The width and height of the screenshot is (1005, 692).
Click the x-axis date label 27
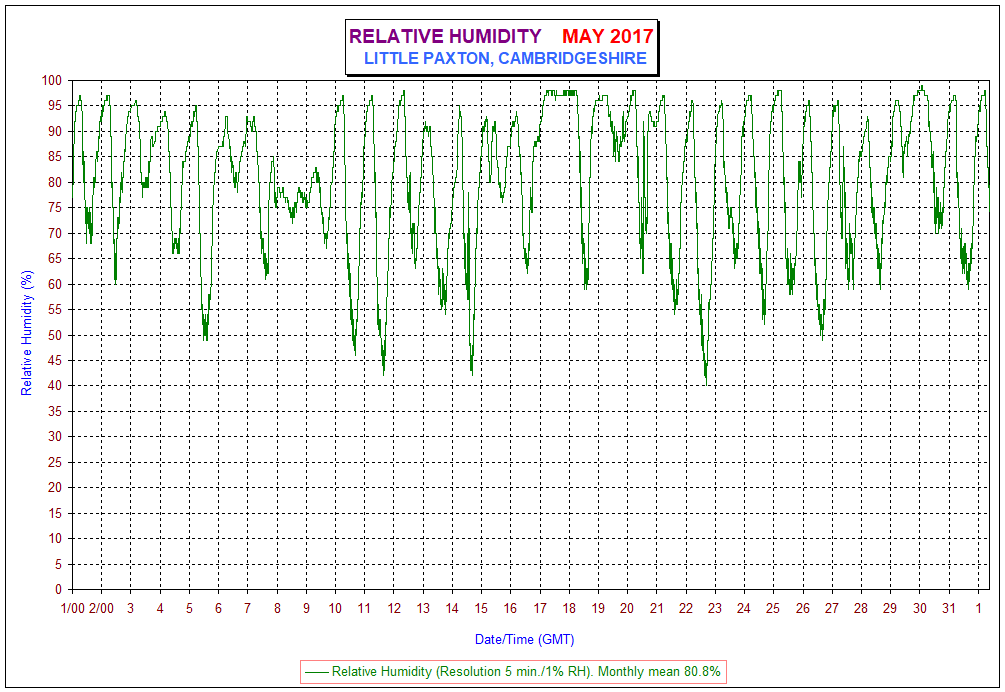click(x=831, y=609)
